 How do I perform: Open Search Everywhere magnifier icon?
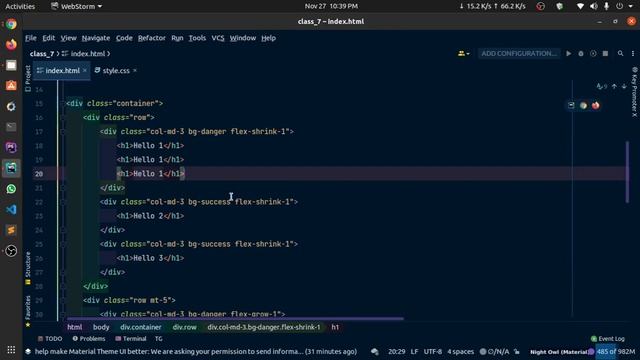620,53
